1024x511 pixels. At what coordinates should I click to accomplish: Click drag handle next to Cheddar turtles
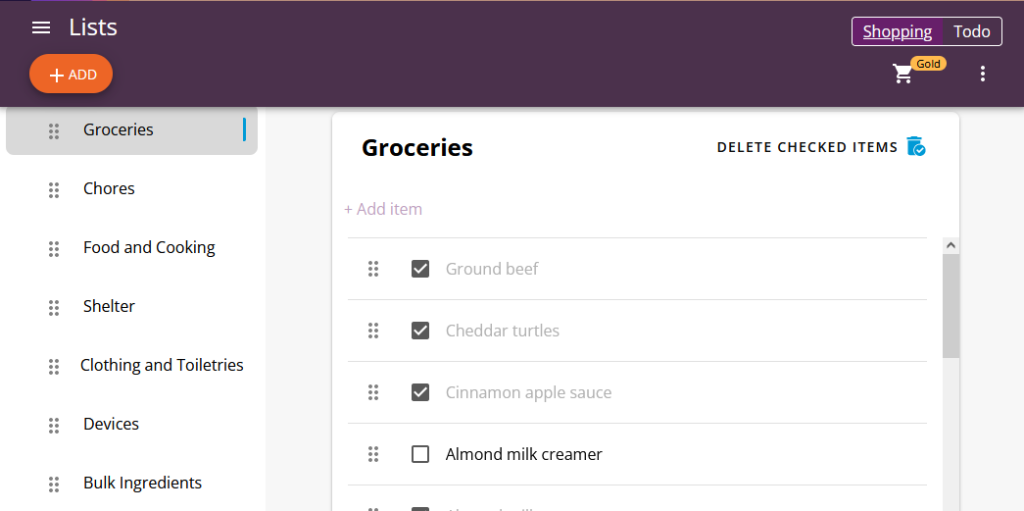[373, 331]
